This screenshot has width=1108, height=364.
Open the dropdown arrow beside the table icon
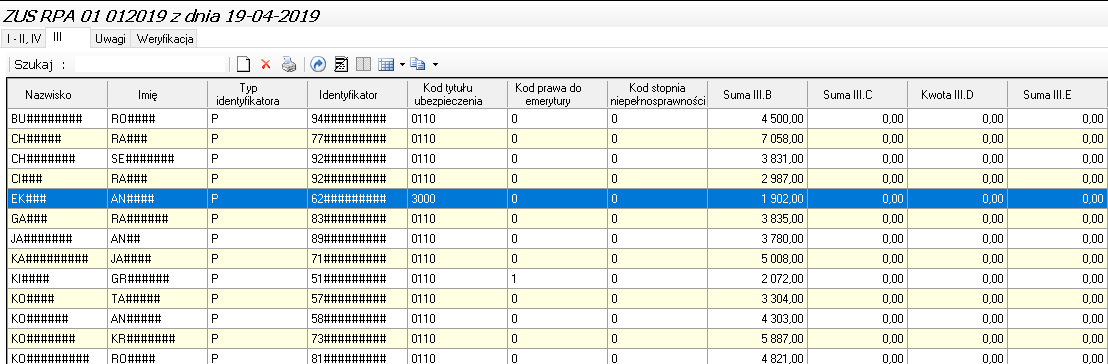point(402,65)
